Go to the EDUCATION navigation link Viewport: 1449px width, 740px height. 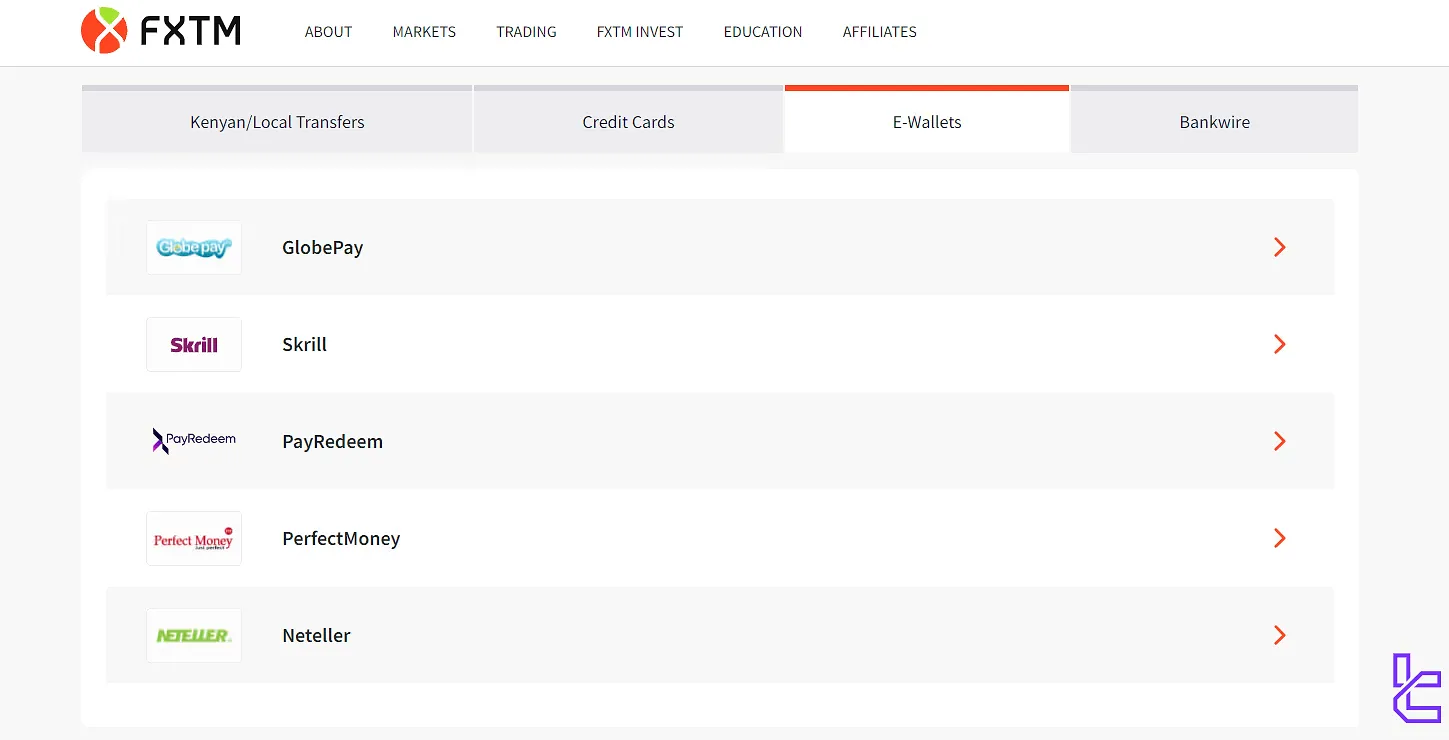pyautogui.click(x=763, y=32)
